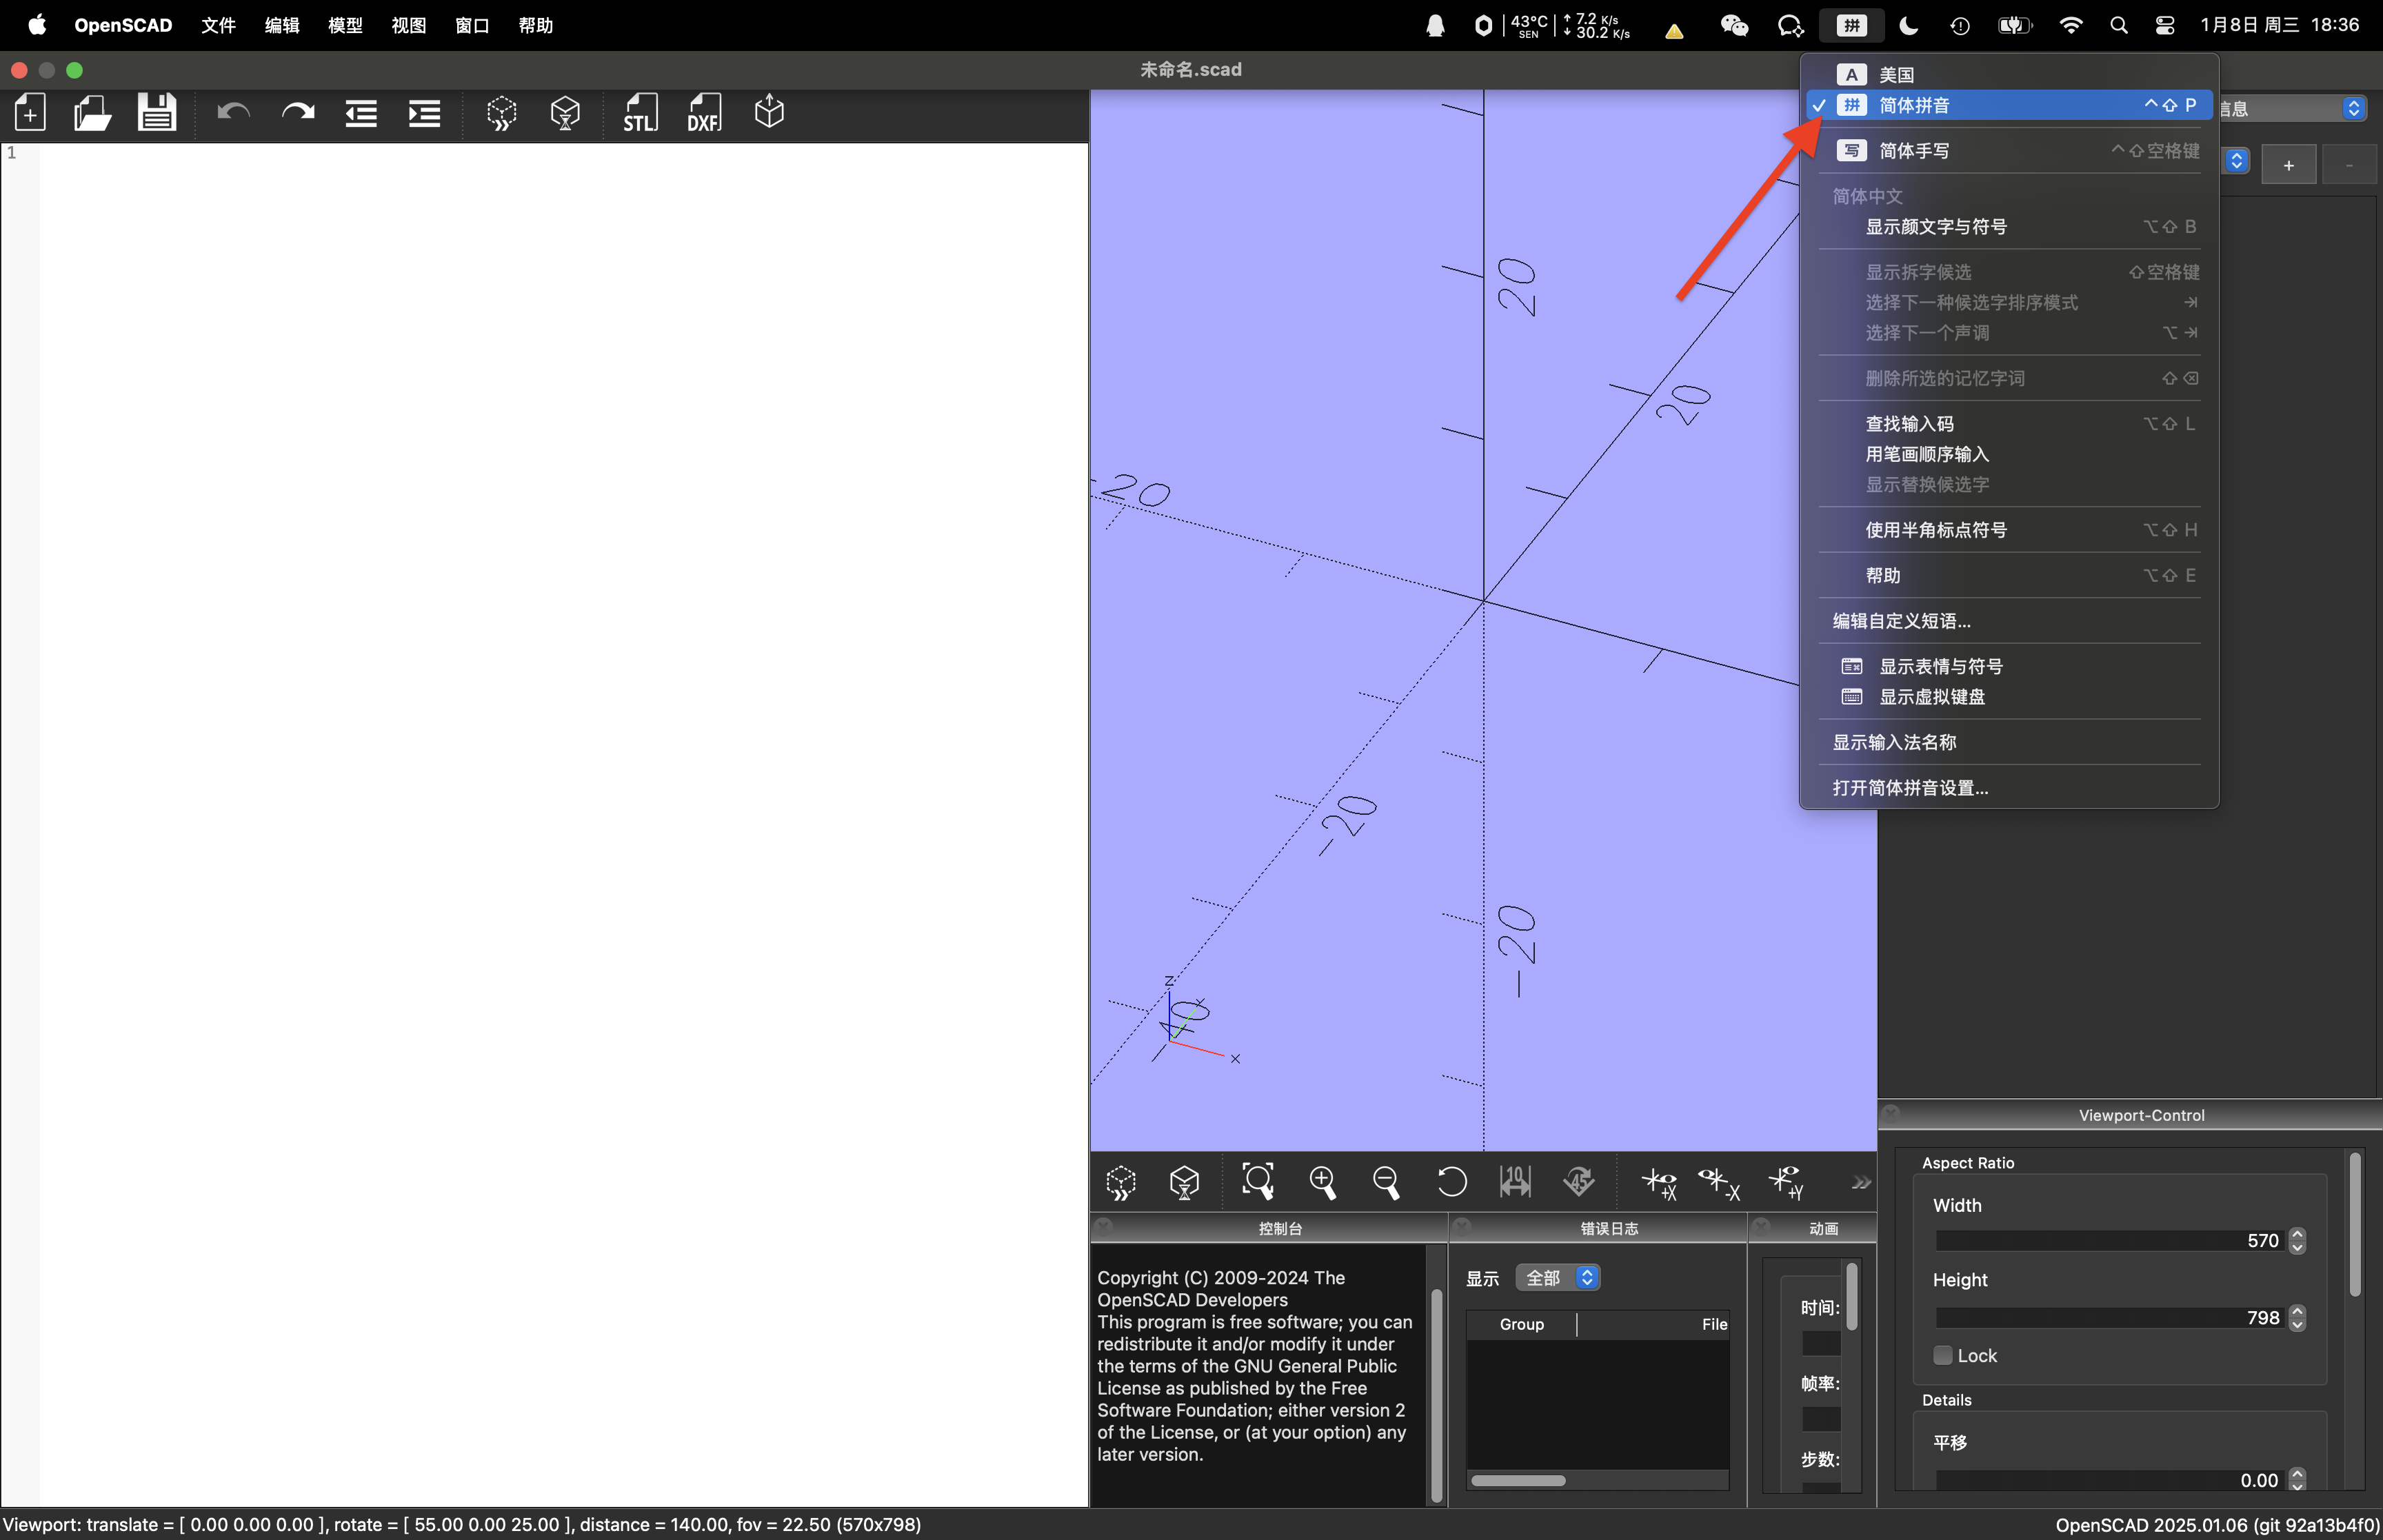Open input method 帮助 entry

(x=2009, y=575)
